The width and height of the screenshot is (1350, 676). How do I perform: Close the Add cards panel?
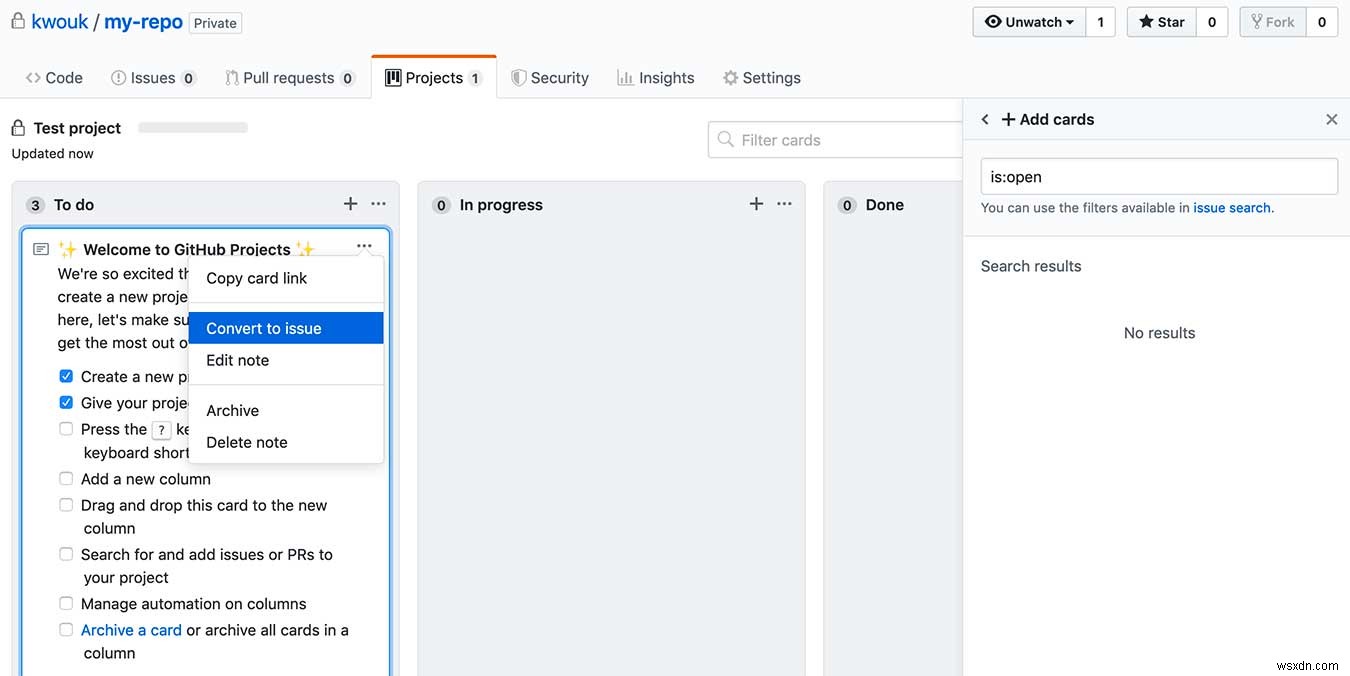coord(1331,118)
